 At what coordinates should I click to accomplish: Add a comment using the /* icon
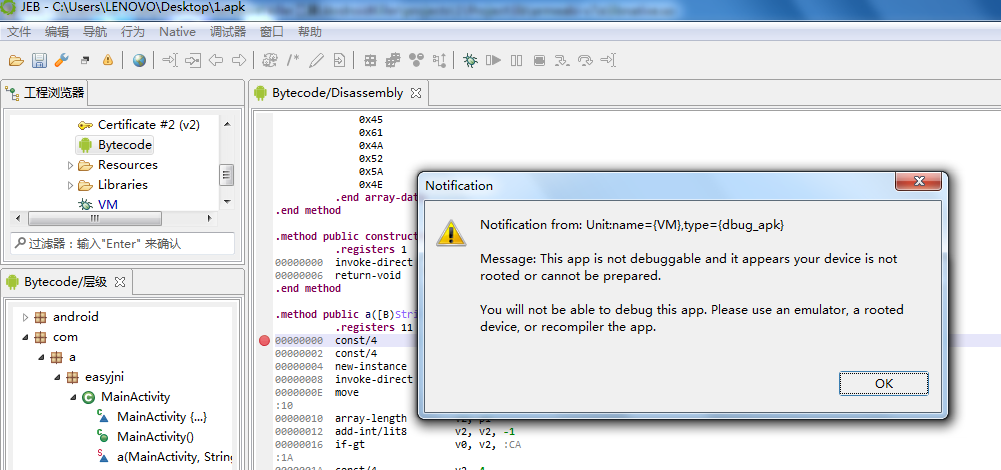coord(293,61)
